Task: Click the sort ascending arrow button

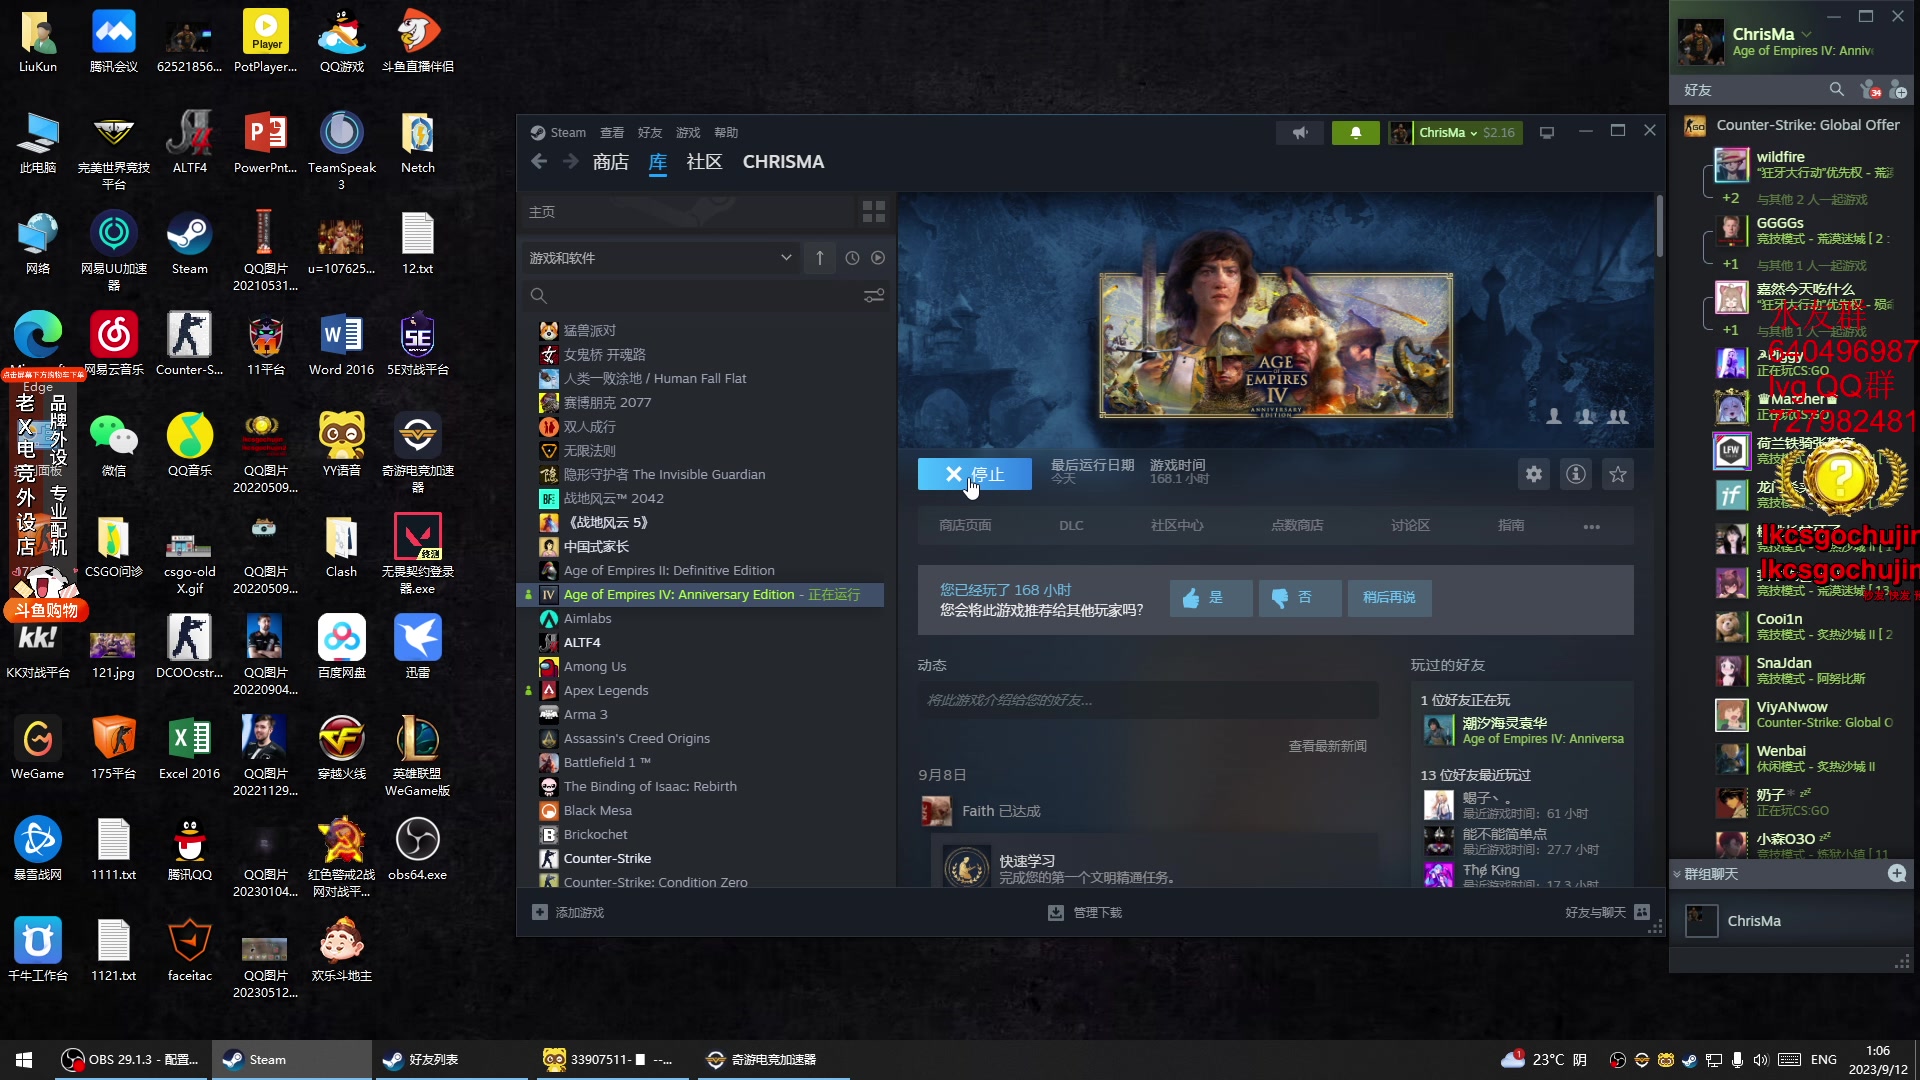Action: click(x=820, y=258)
